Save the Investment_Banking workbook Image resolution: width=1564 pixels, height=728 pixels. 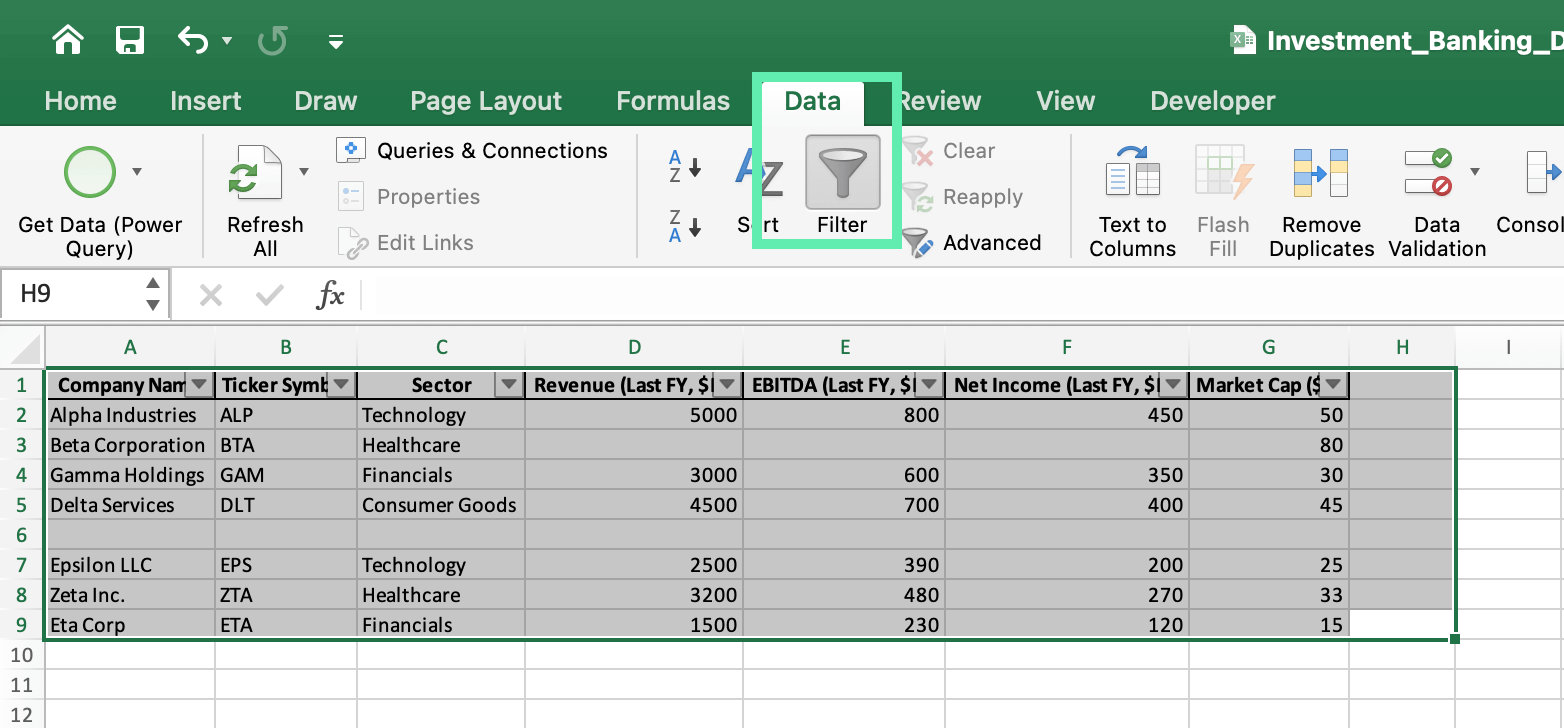(128, 40)
